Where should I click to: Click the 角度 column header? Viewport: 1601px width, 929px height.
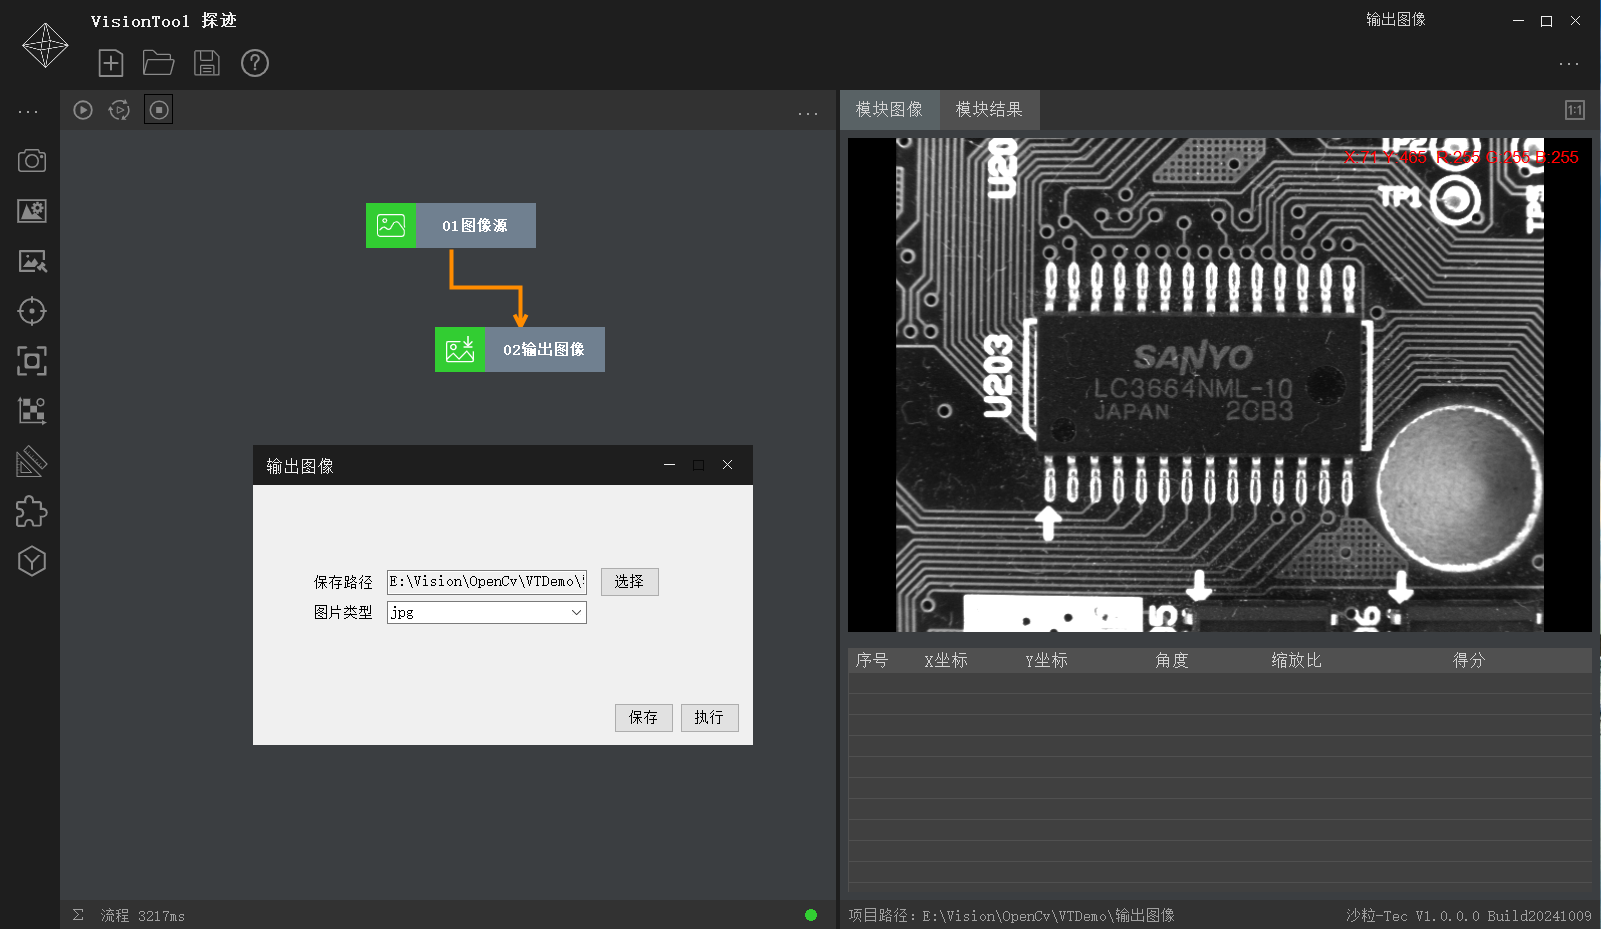[1172, 661]
